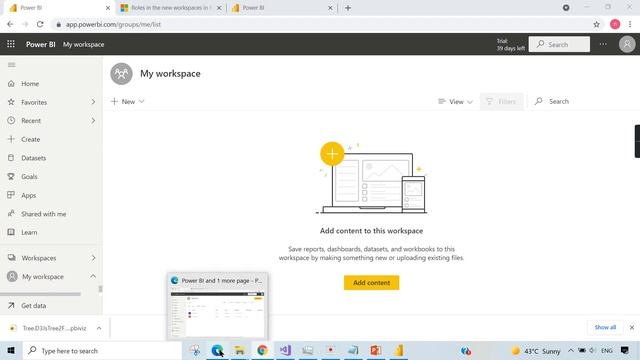The image size is (640, 360).
Task: Open a new browser tab
Action: tap(348, 8)
